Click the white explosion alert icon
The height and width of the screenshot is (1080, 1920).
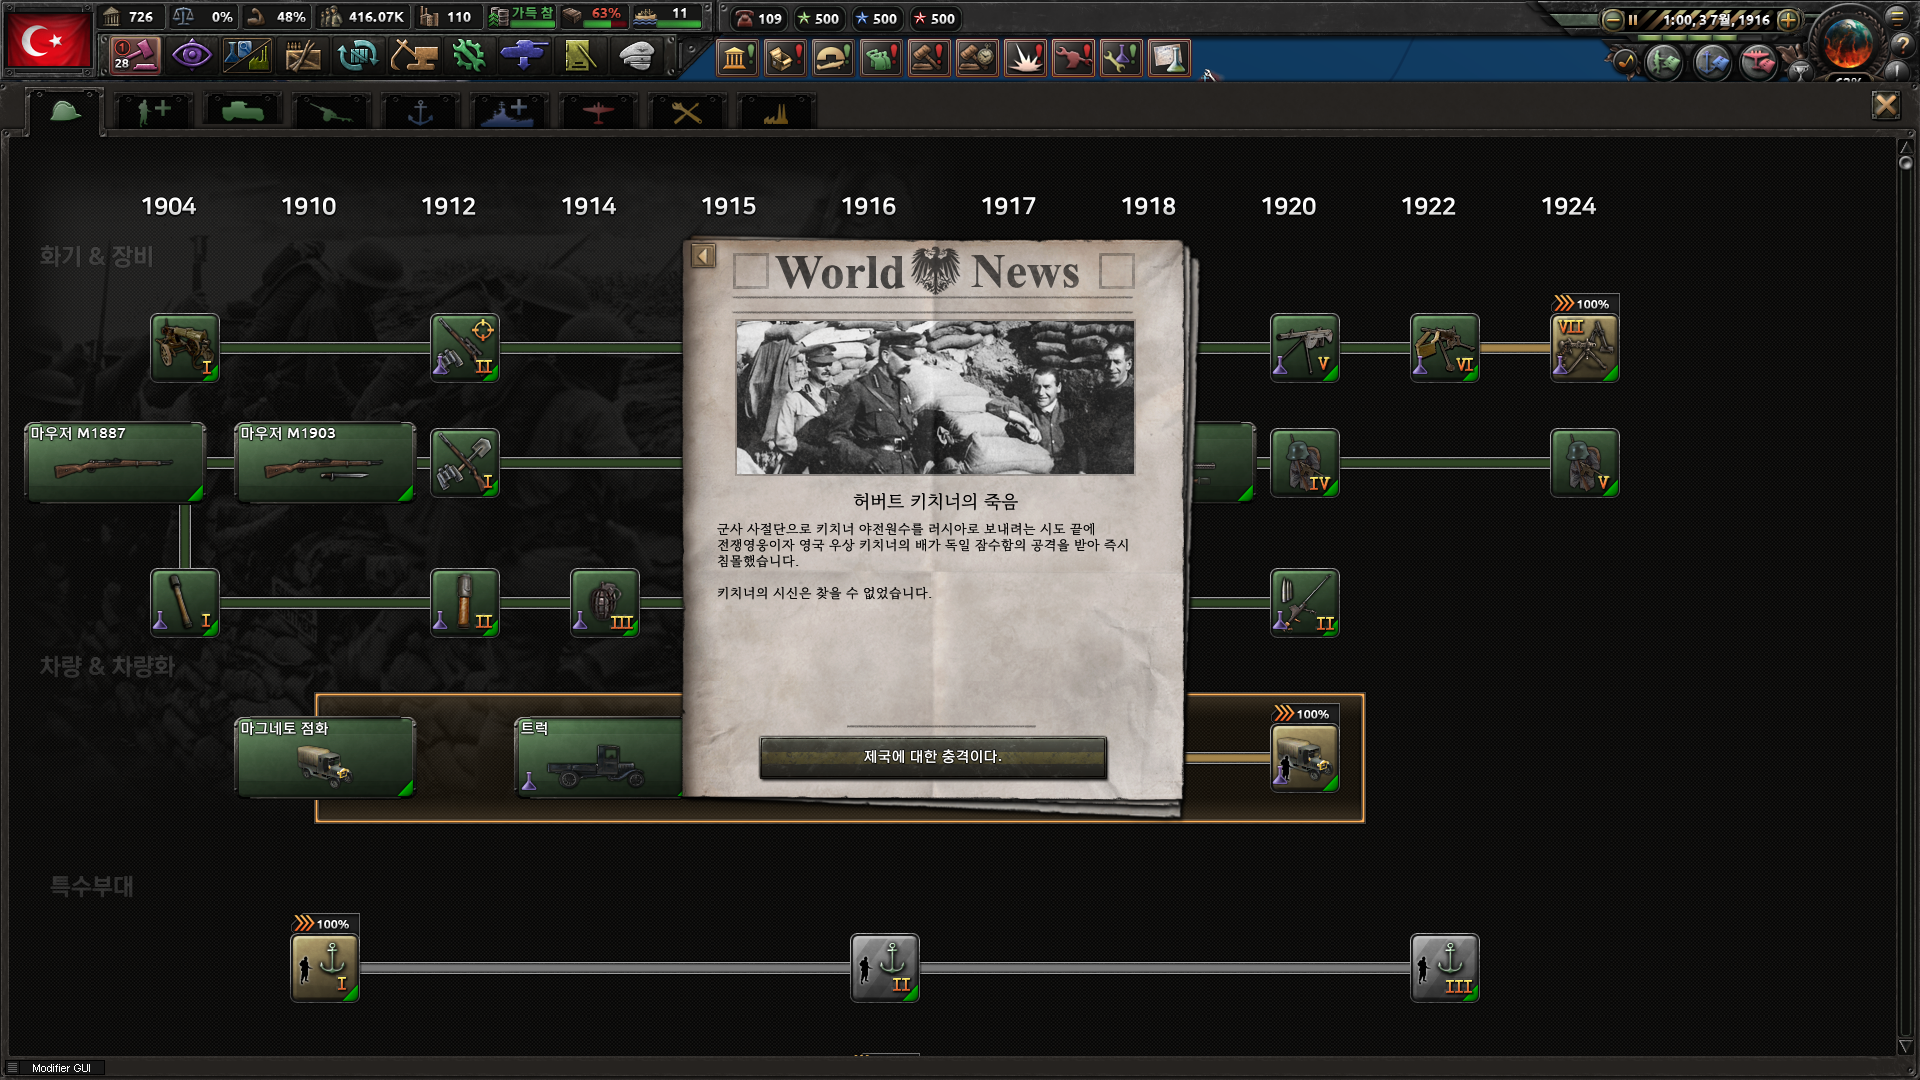tap(1025, 58)
